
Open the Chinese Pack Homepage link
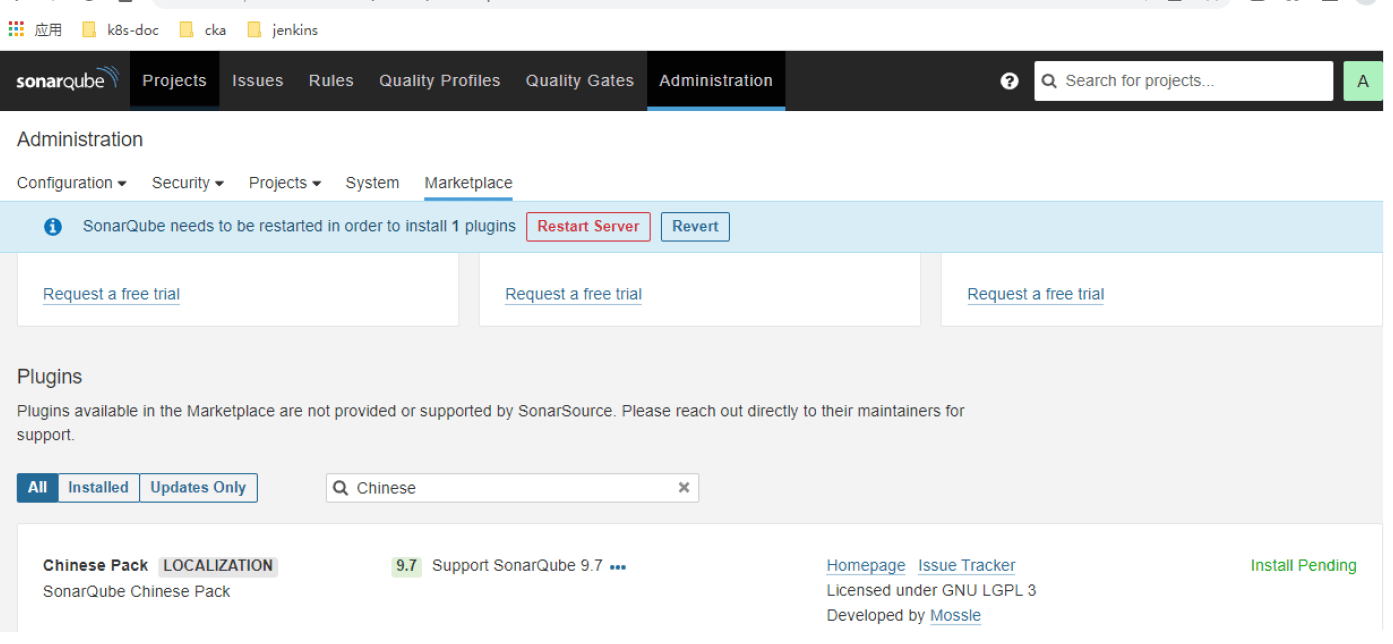click(865, 566)
